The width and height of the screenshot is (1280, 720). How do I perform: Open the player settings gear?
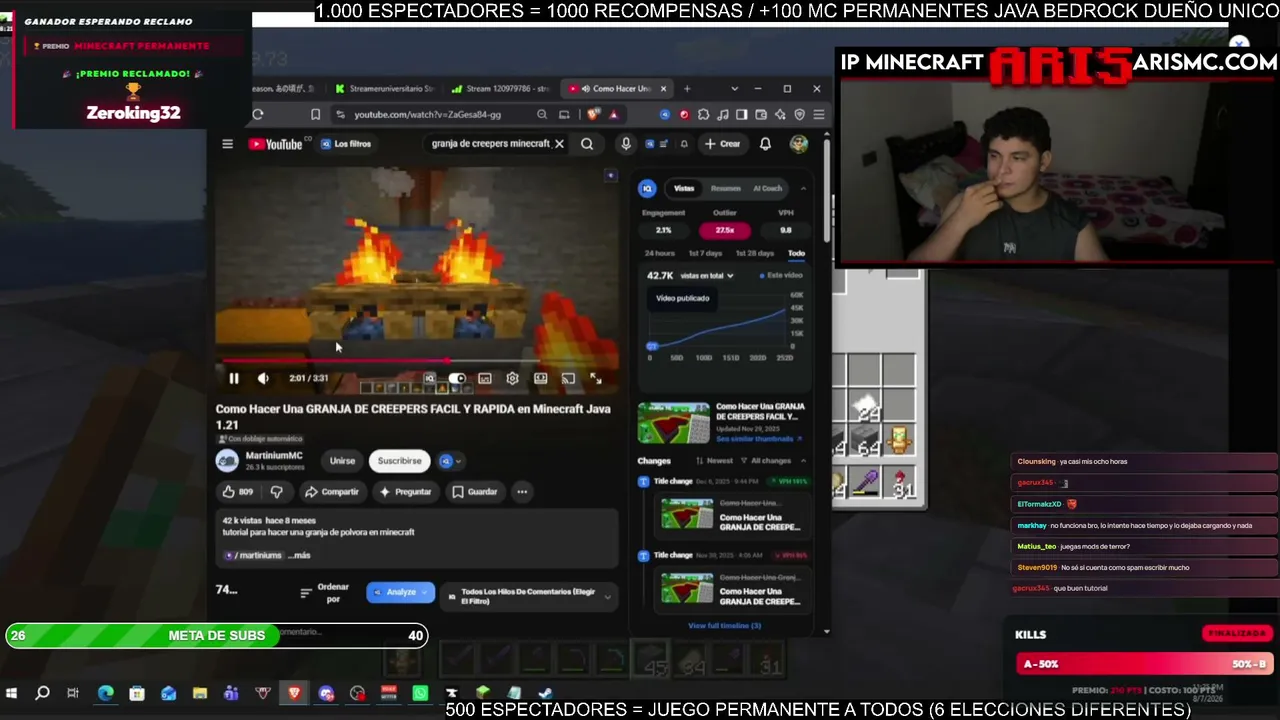pos(512,378)
